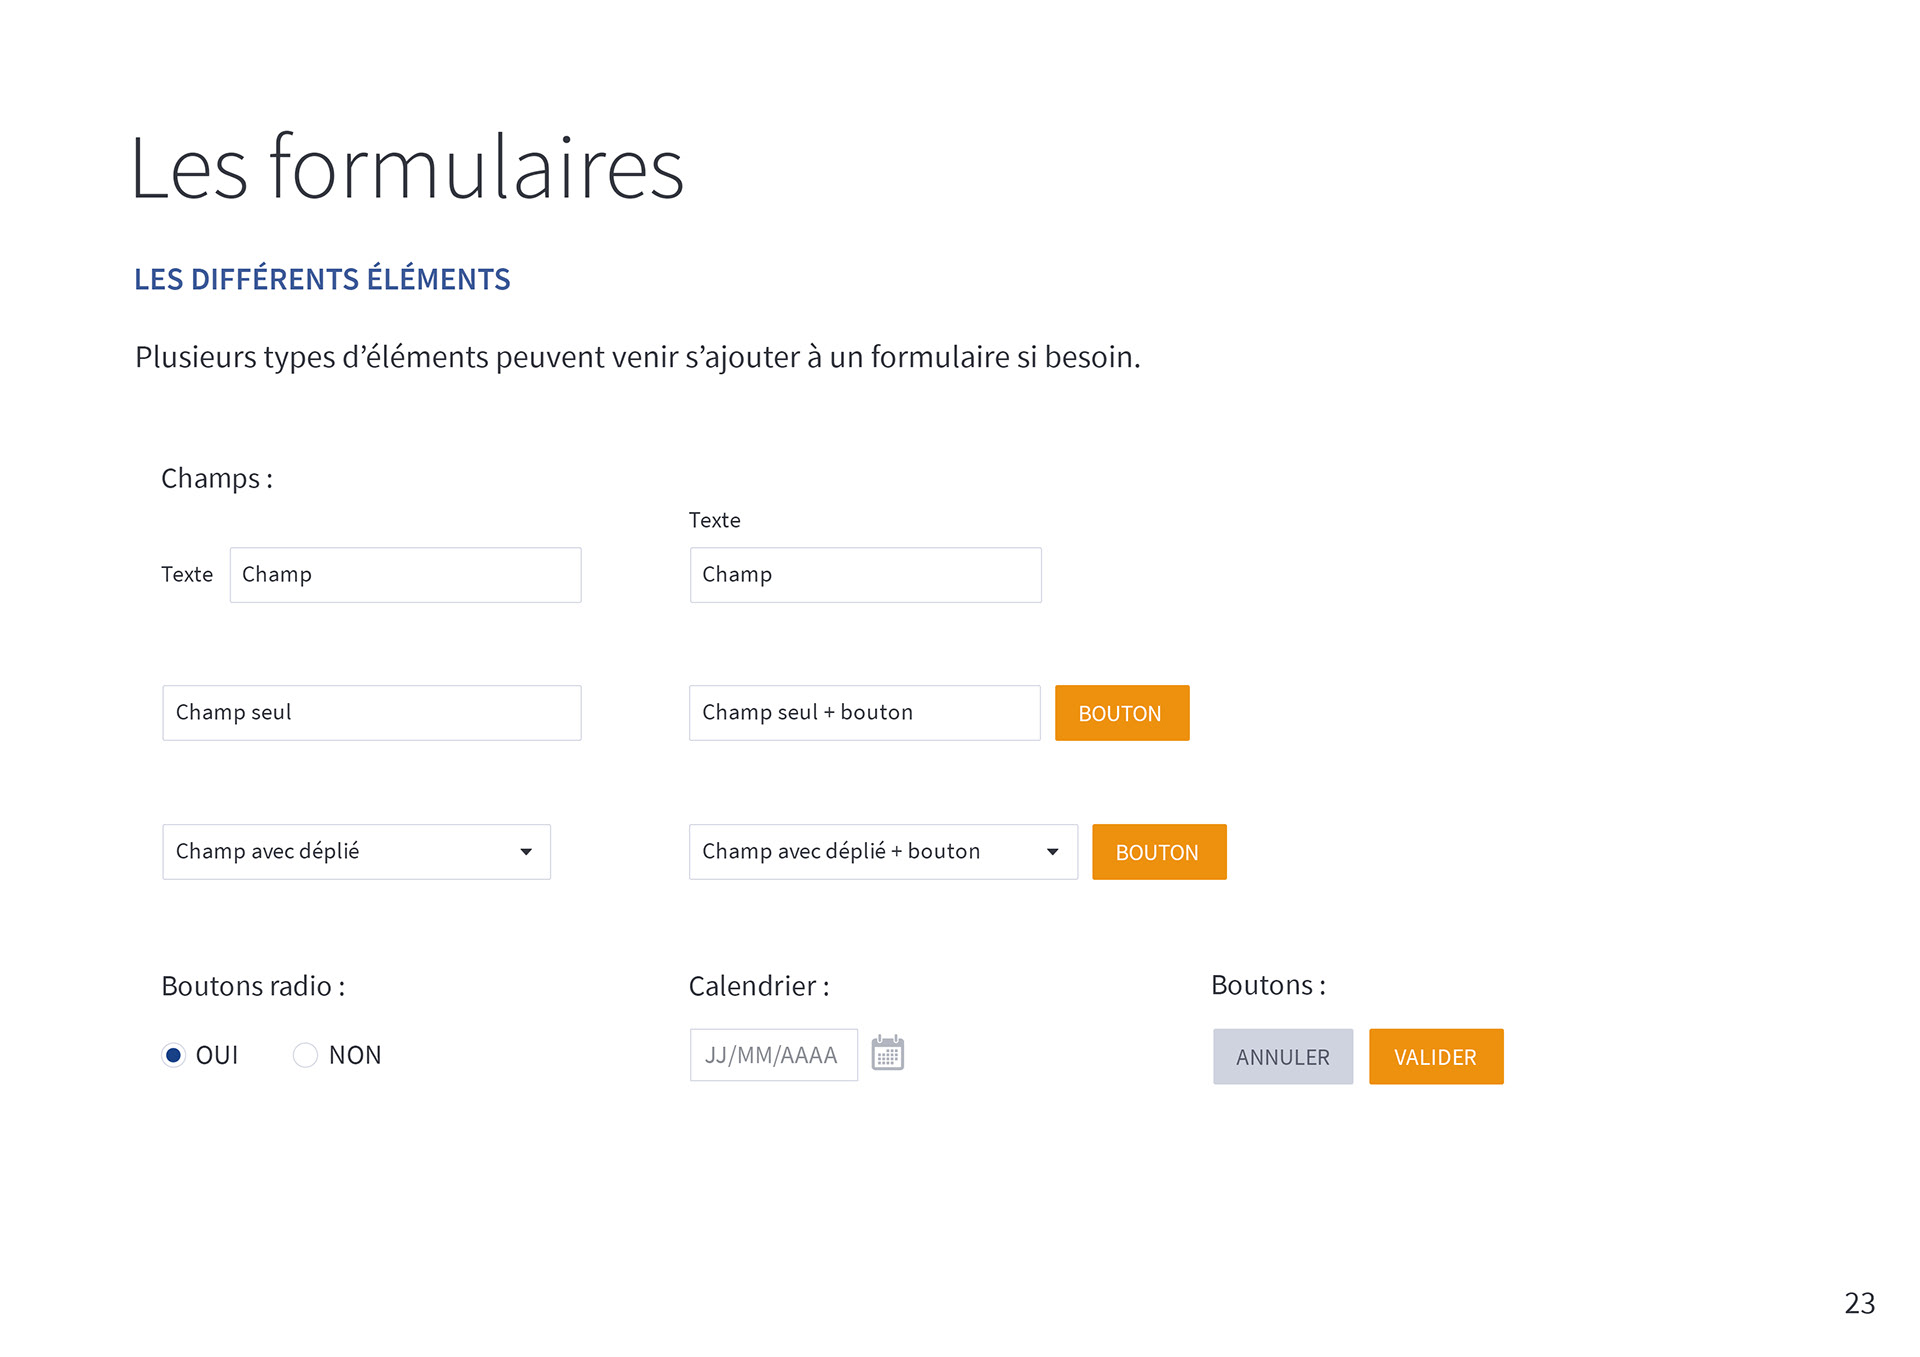This screenshot has width=1920, height=1357.
Task: Click the page number 23
Action: tap(1859, 1303)
